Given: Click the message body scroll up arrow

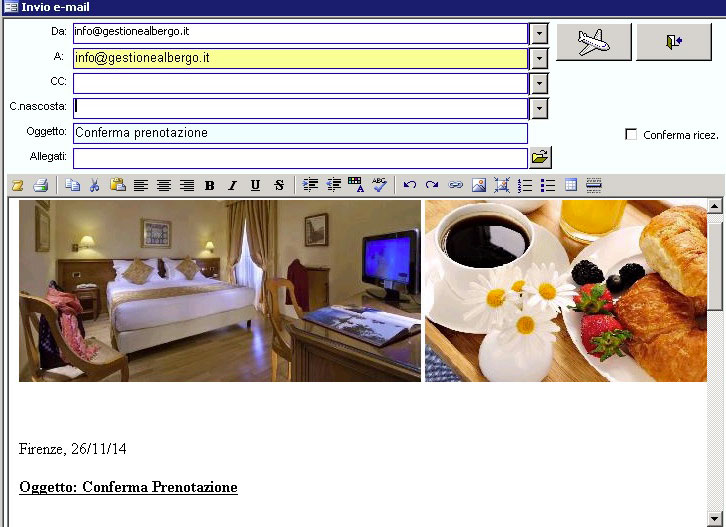Looking at the screenshot, I should coord(714,206).
